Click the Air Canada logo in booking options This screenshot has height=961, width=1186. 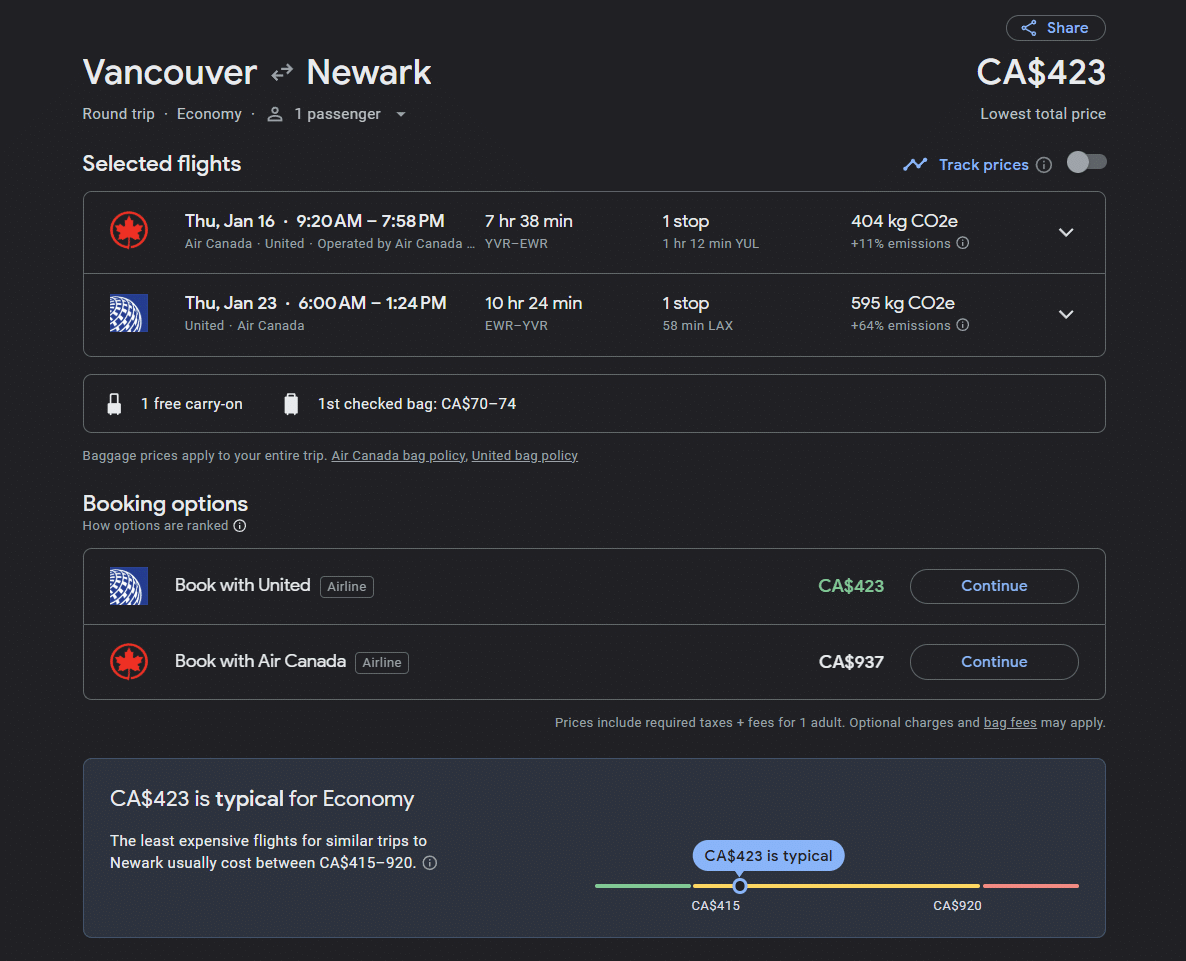coord(129,662)
